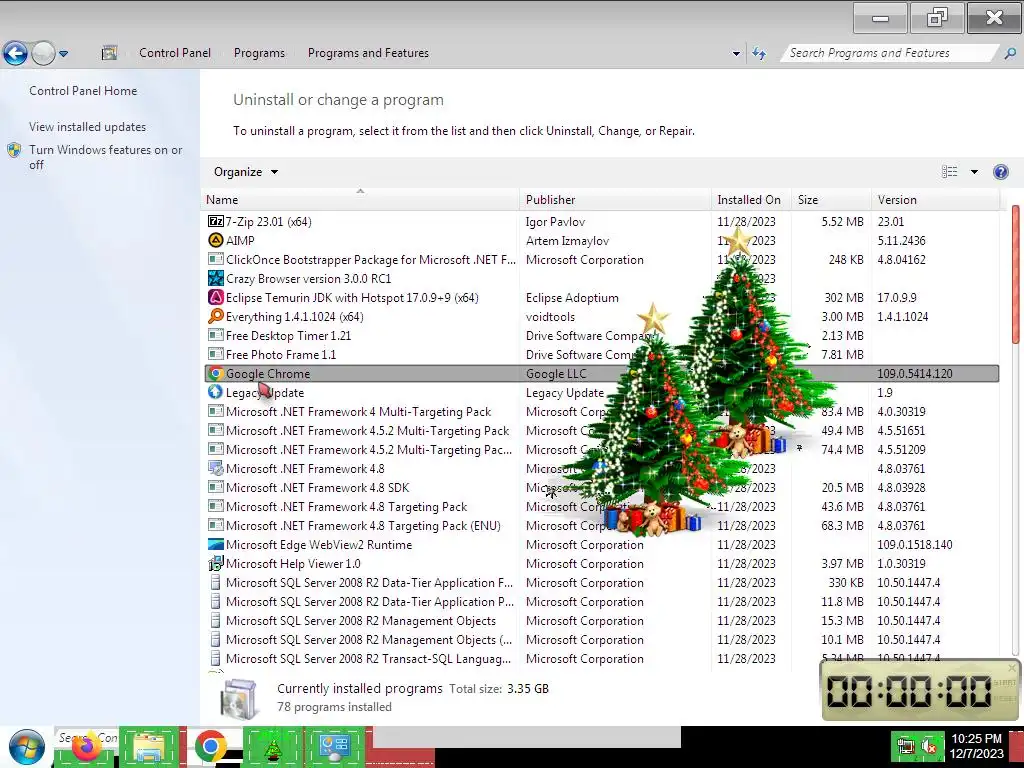Select Microsoft SQL Server 2008 R2 Transact-SQL row

[x=601, y=658]
